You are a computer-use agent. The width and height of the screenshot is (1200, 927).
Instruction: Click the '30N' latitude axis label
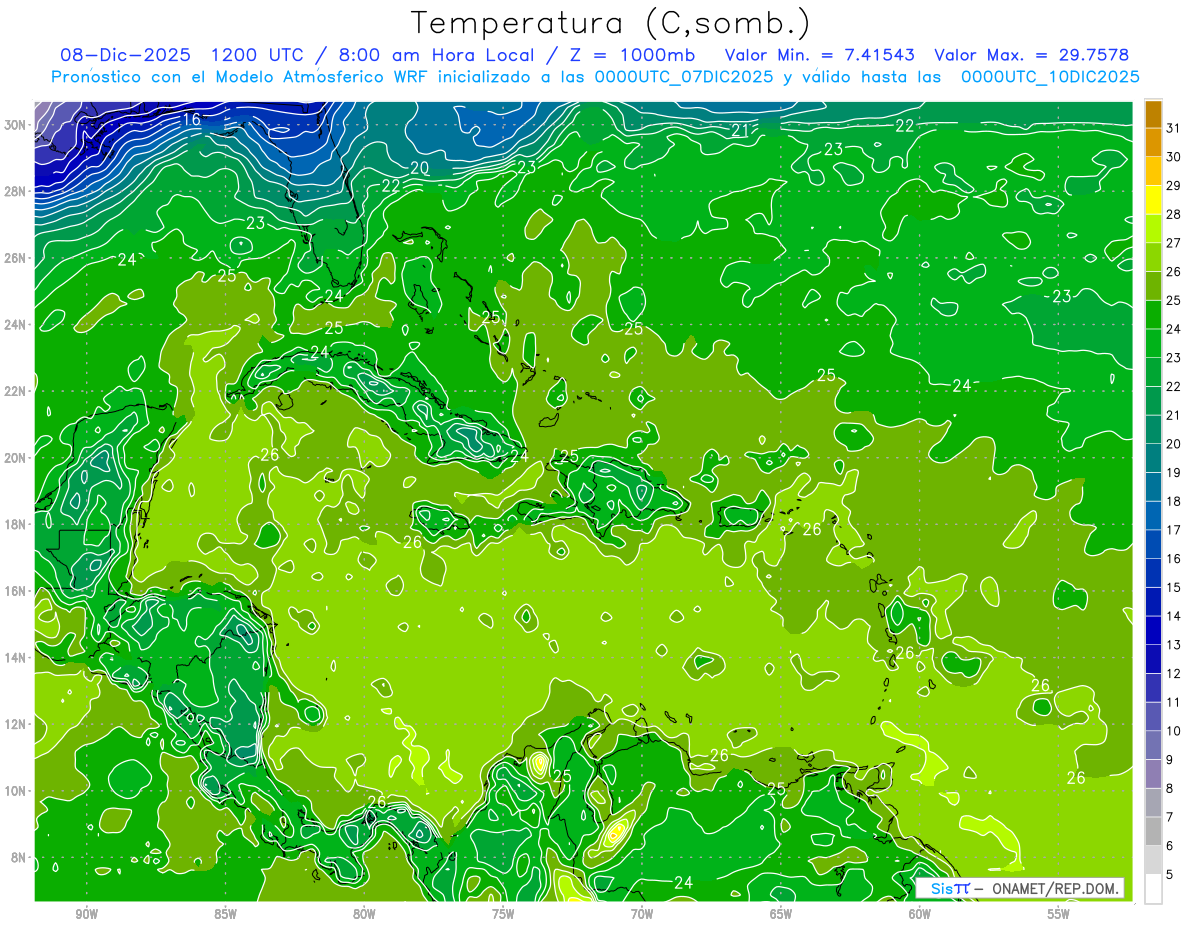(16, 125)
